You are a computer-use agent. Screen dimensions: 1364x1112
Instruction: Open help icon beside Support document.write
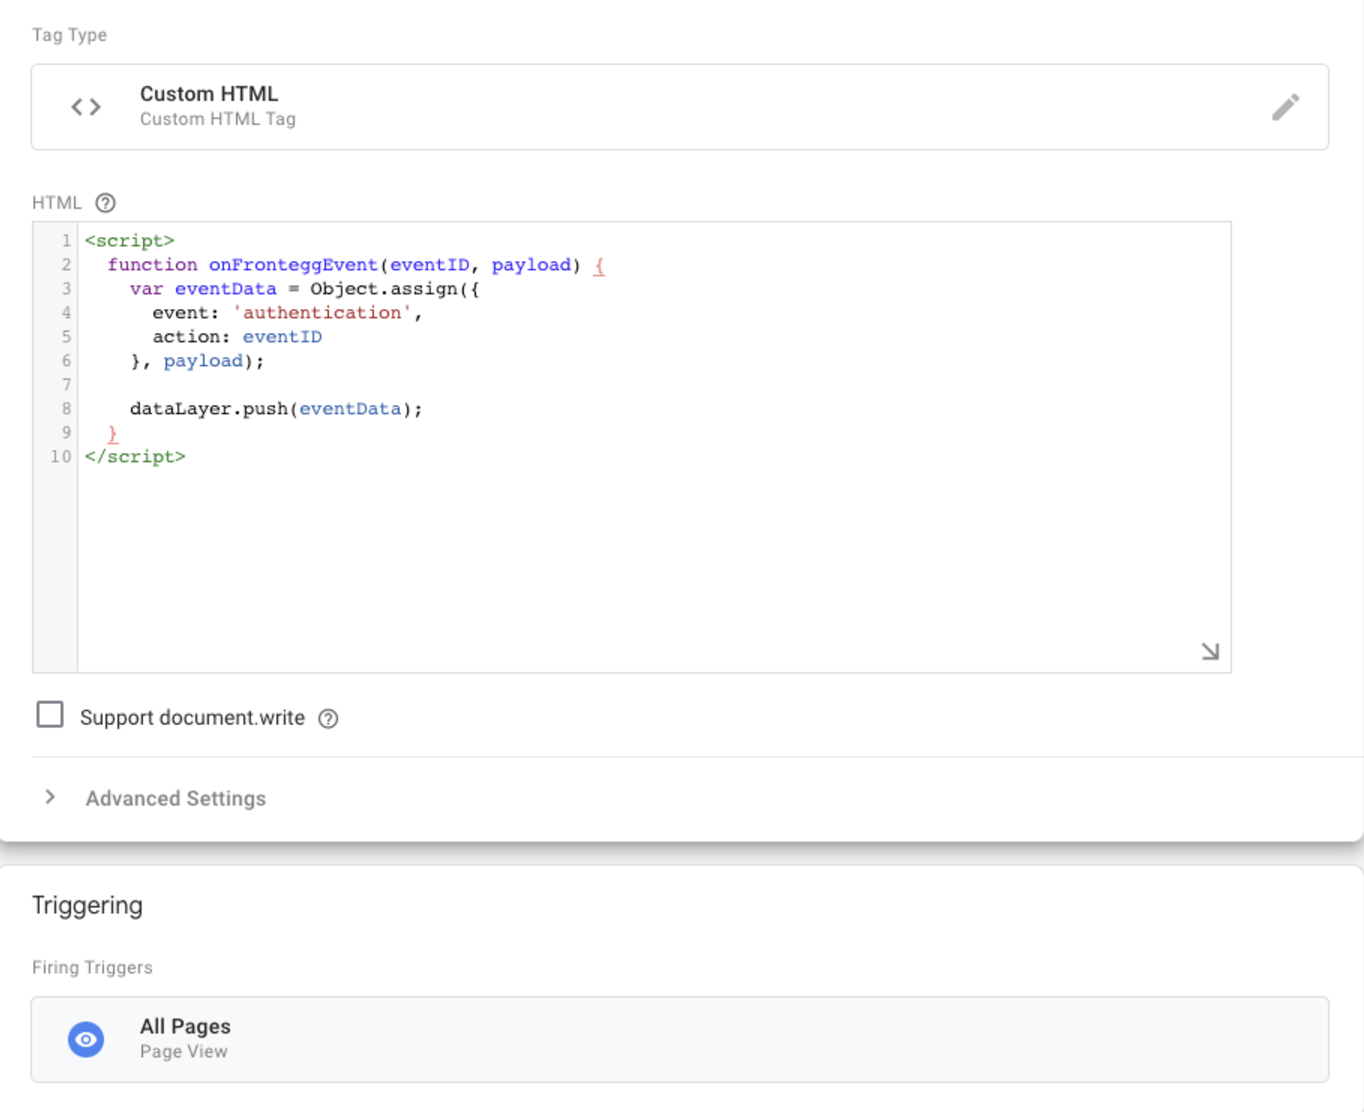coord(328,719)
